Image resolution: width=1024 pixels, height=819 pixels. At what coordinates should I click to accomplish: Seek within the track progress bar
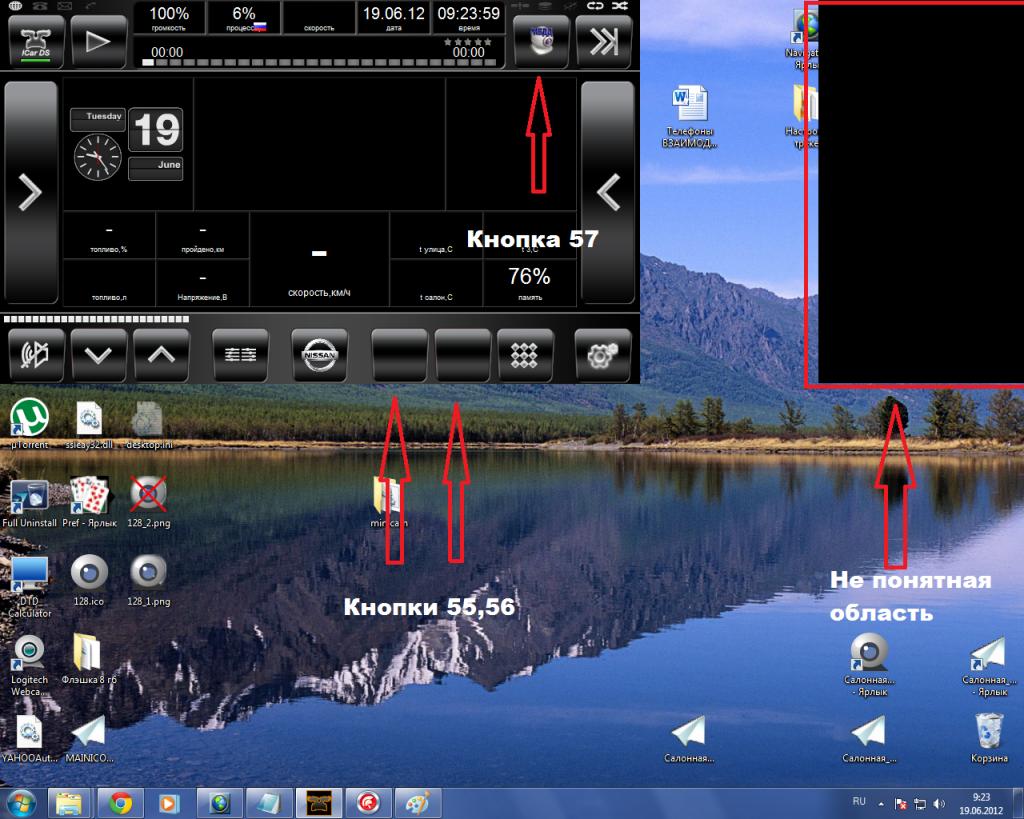click(319, 63)
